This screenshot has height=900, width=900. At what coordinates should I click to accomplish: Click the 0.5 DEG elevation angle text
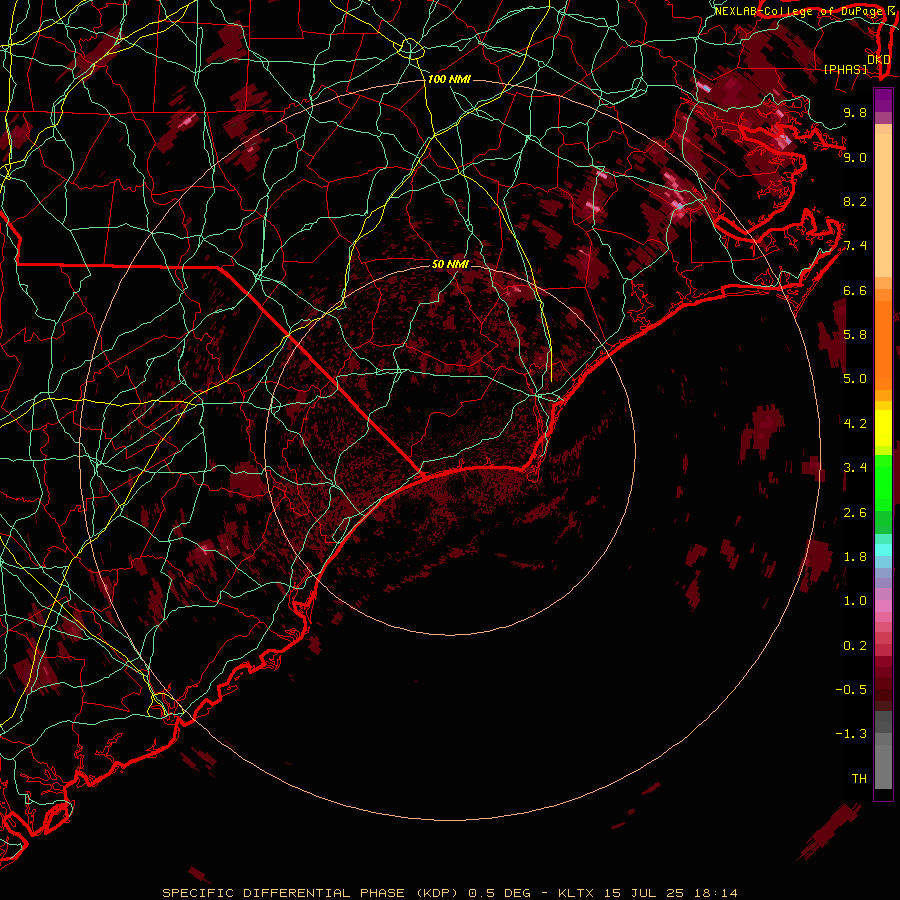pyautogui.click(x=500, y=893)
